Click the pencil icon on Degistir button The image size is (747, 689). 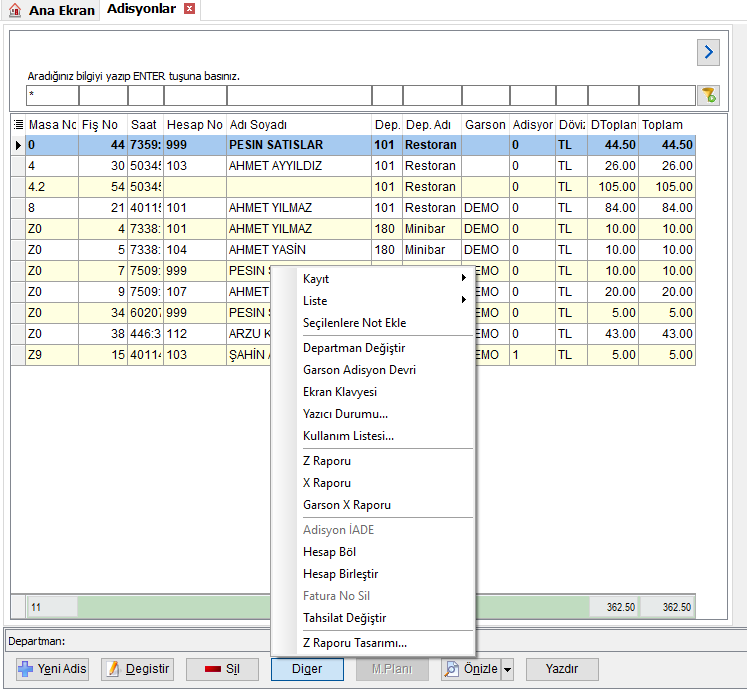point(113,669)
